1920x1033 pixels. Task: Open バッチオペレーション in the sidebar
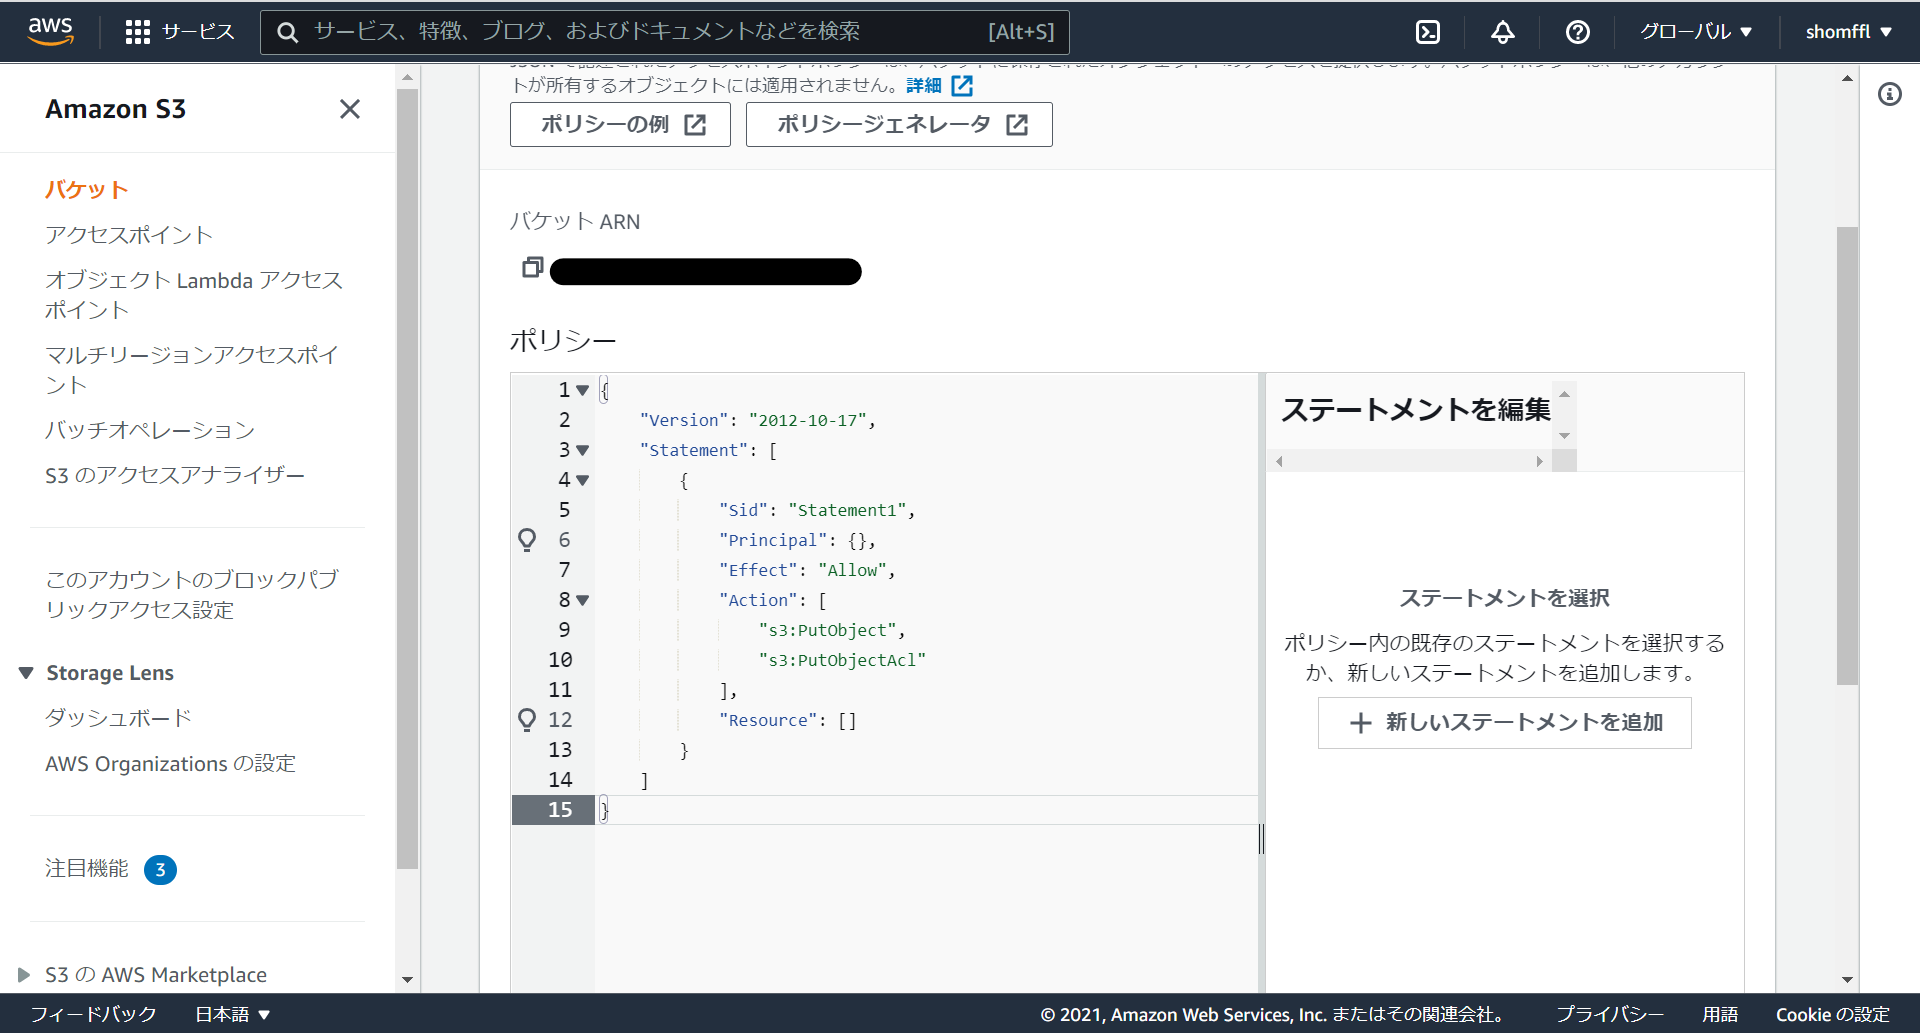click(x=150, y=430)
